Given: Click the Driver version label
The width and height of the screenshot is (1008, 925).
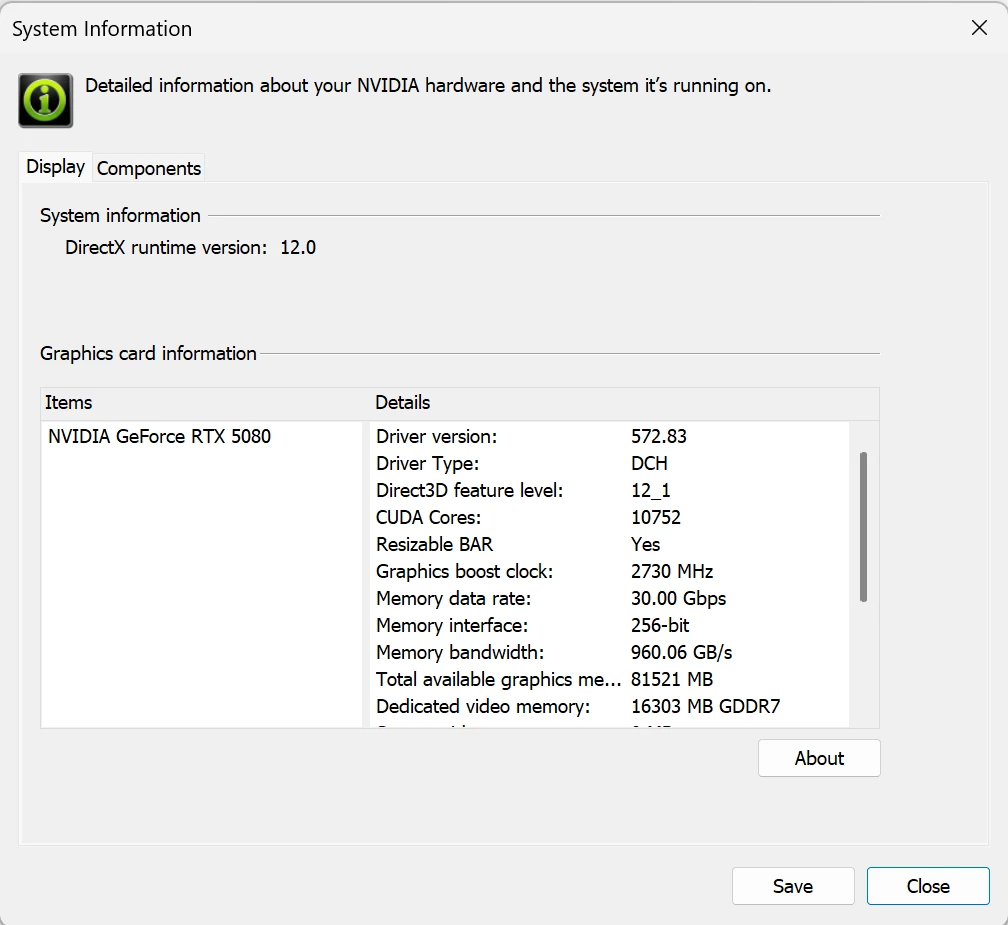Looking at the screenshot, I should (x=436, y=436).
